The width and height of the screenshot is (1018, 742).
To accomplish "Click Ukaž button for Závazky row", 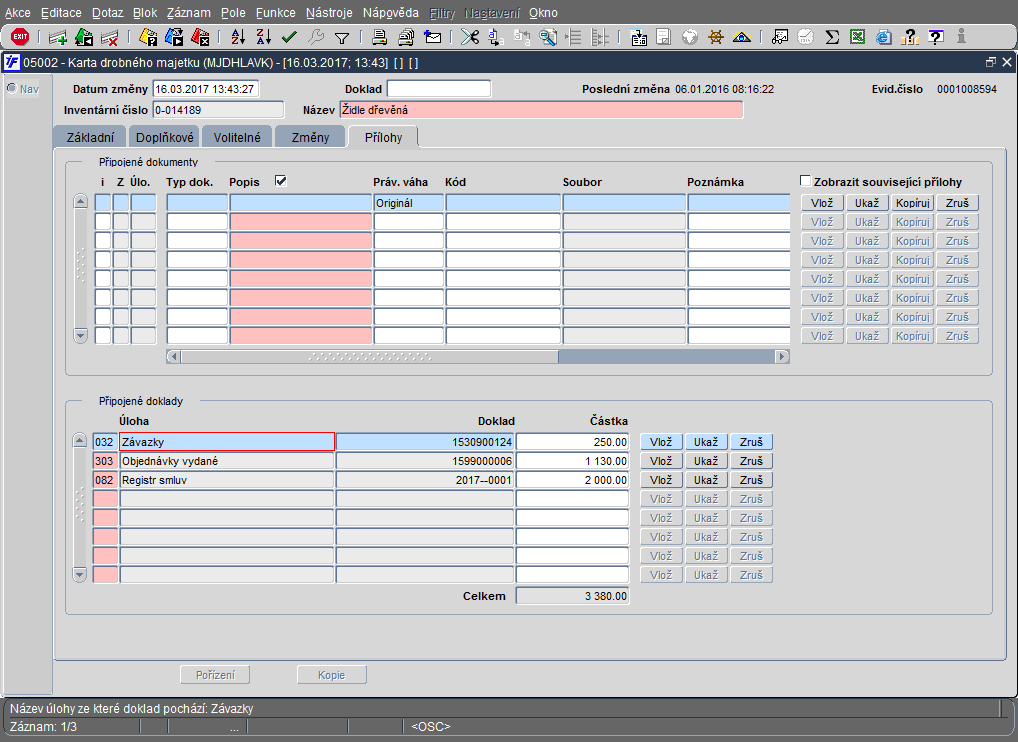I will [x=706, y=442].
